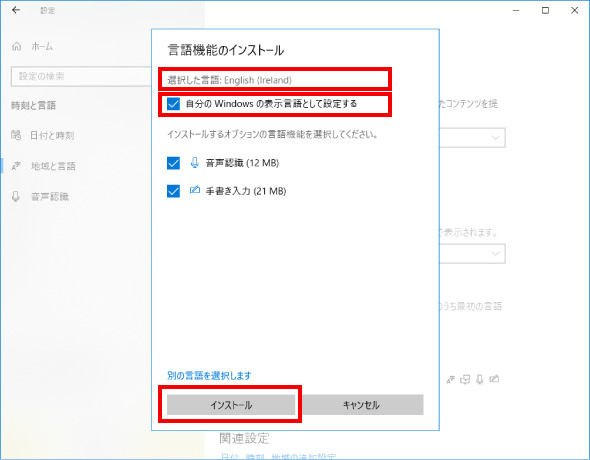
Task: Click the 時刻と言語 section heading
Action: 33,106
